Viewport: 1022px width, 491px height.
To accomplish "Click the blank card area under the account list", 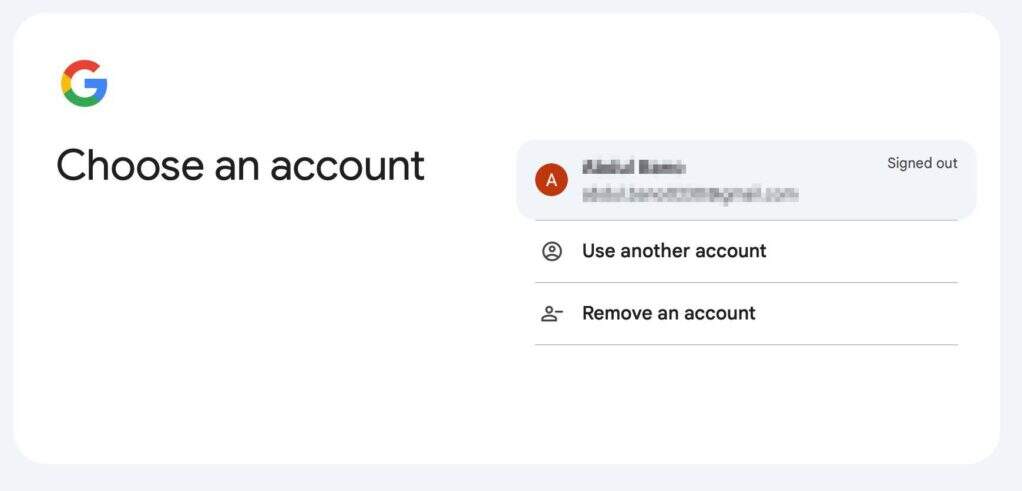I will coord(746,405).
